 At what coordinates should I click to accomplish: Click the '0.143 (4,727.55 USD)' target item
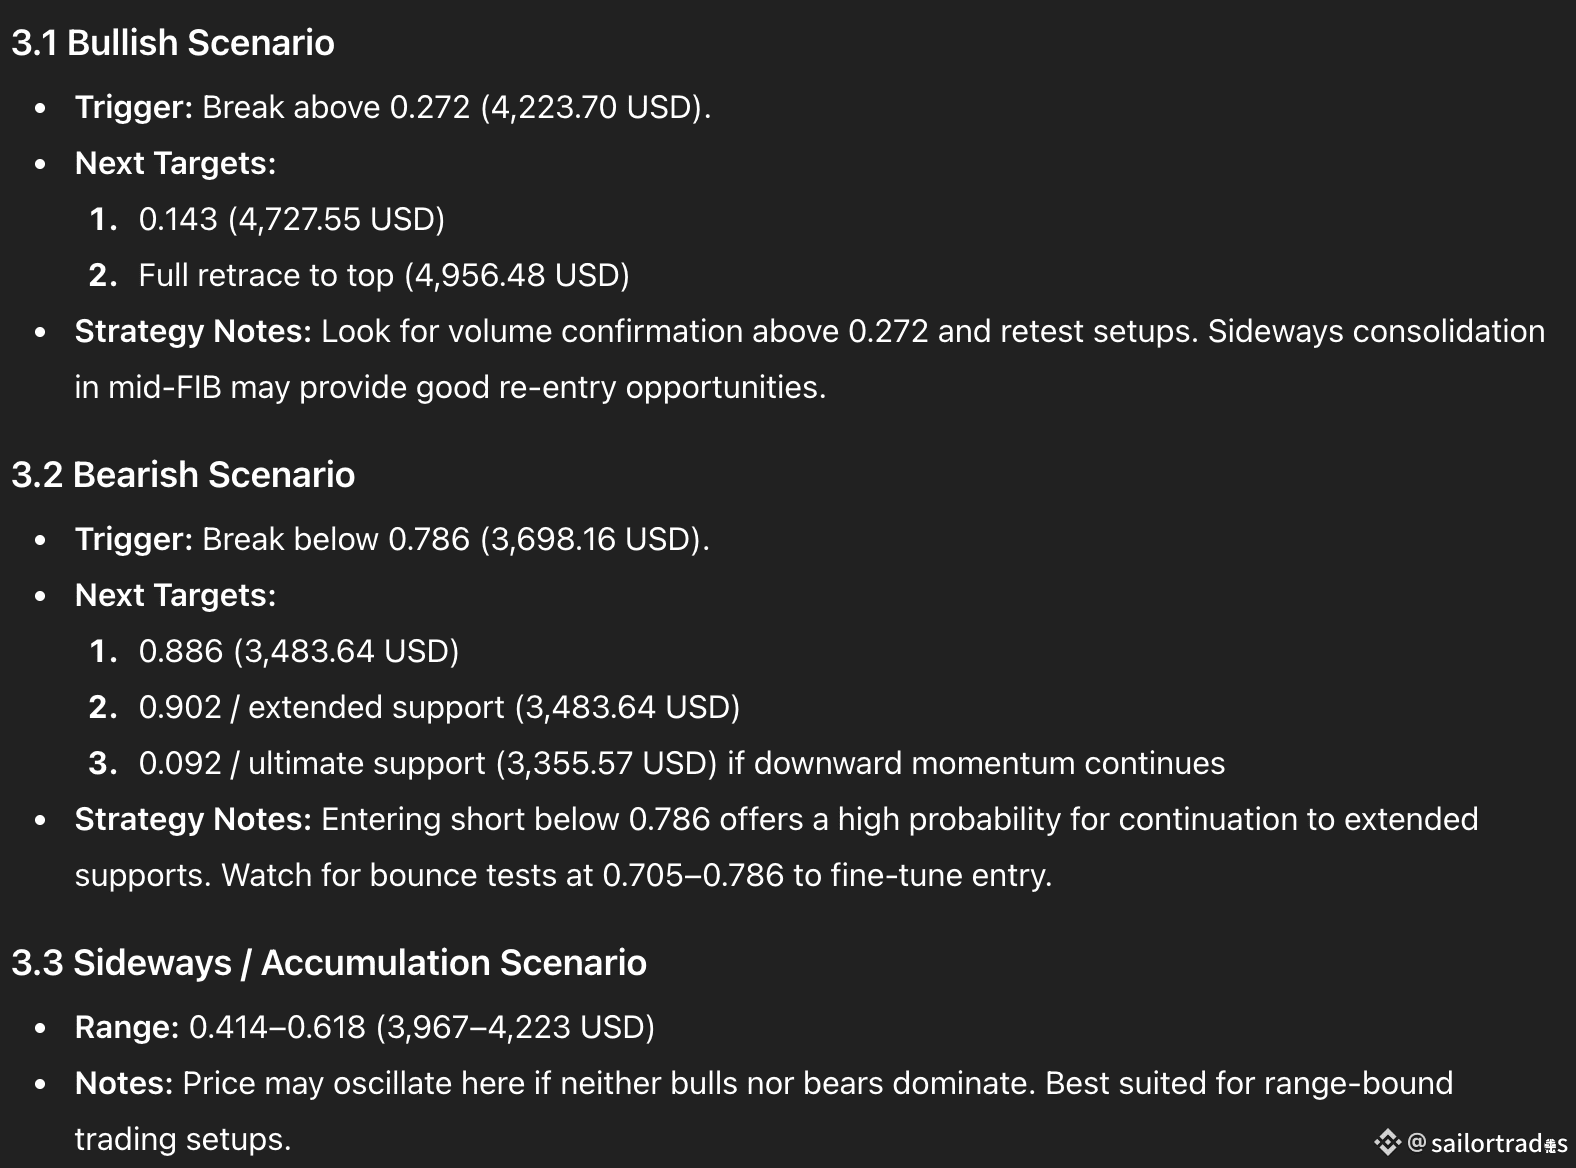click(x=291, y=219)
